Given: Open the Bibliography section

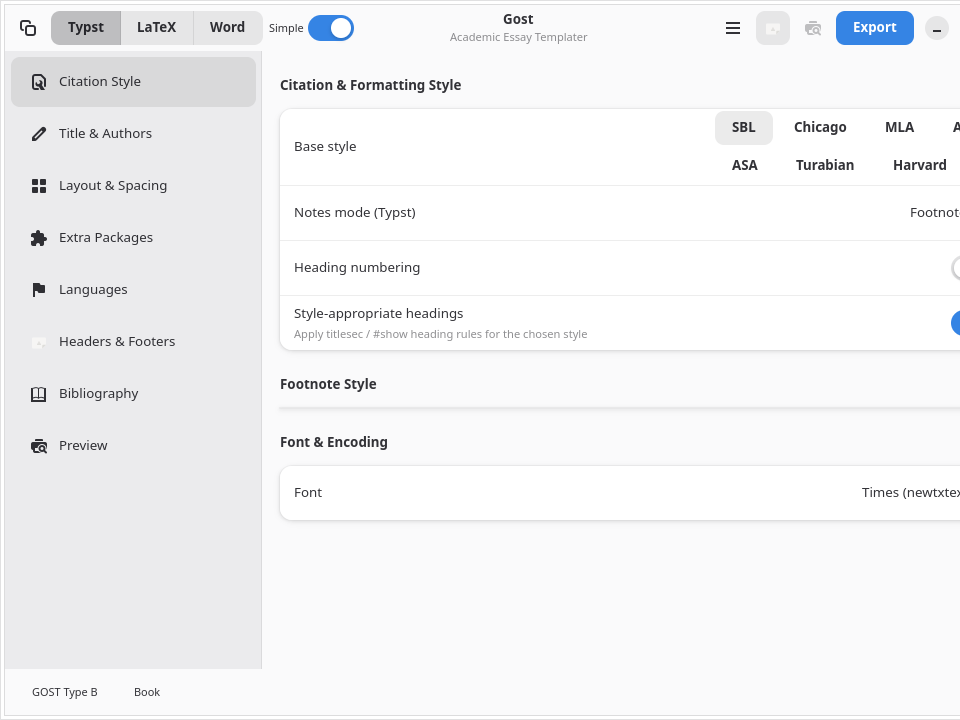Looking at the screenshot, I should [133, 394].
